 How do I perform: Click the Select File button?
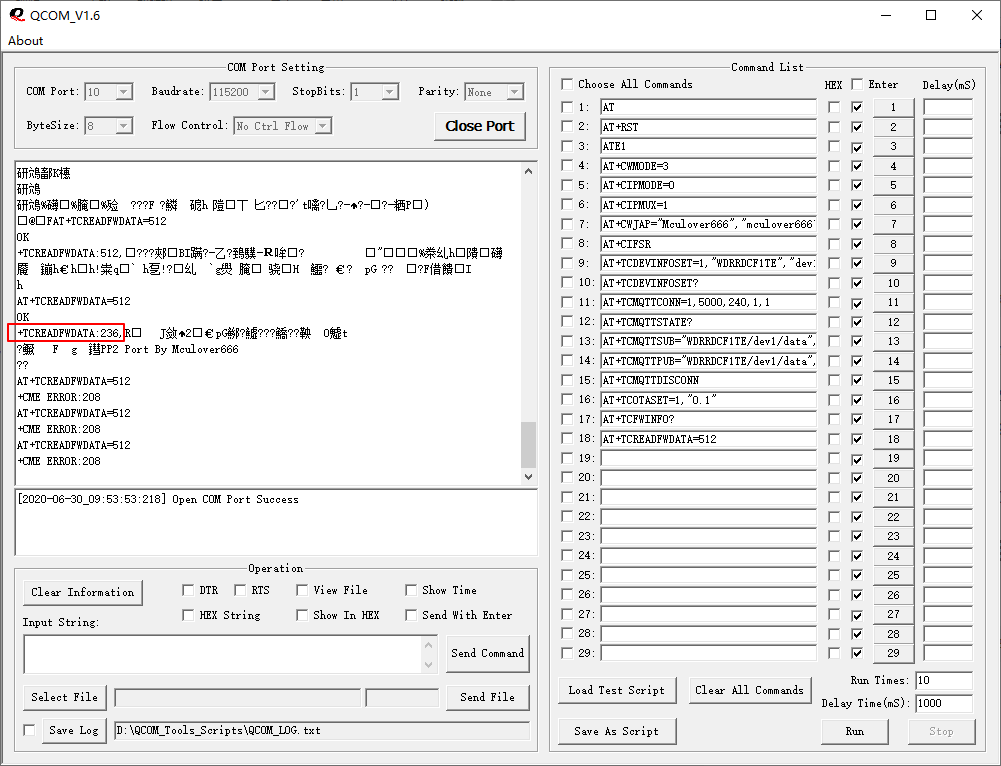coord(64,697)
